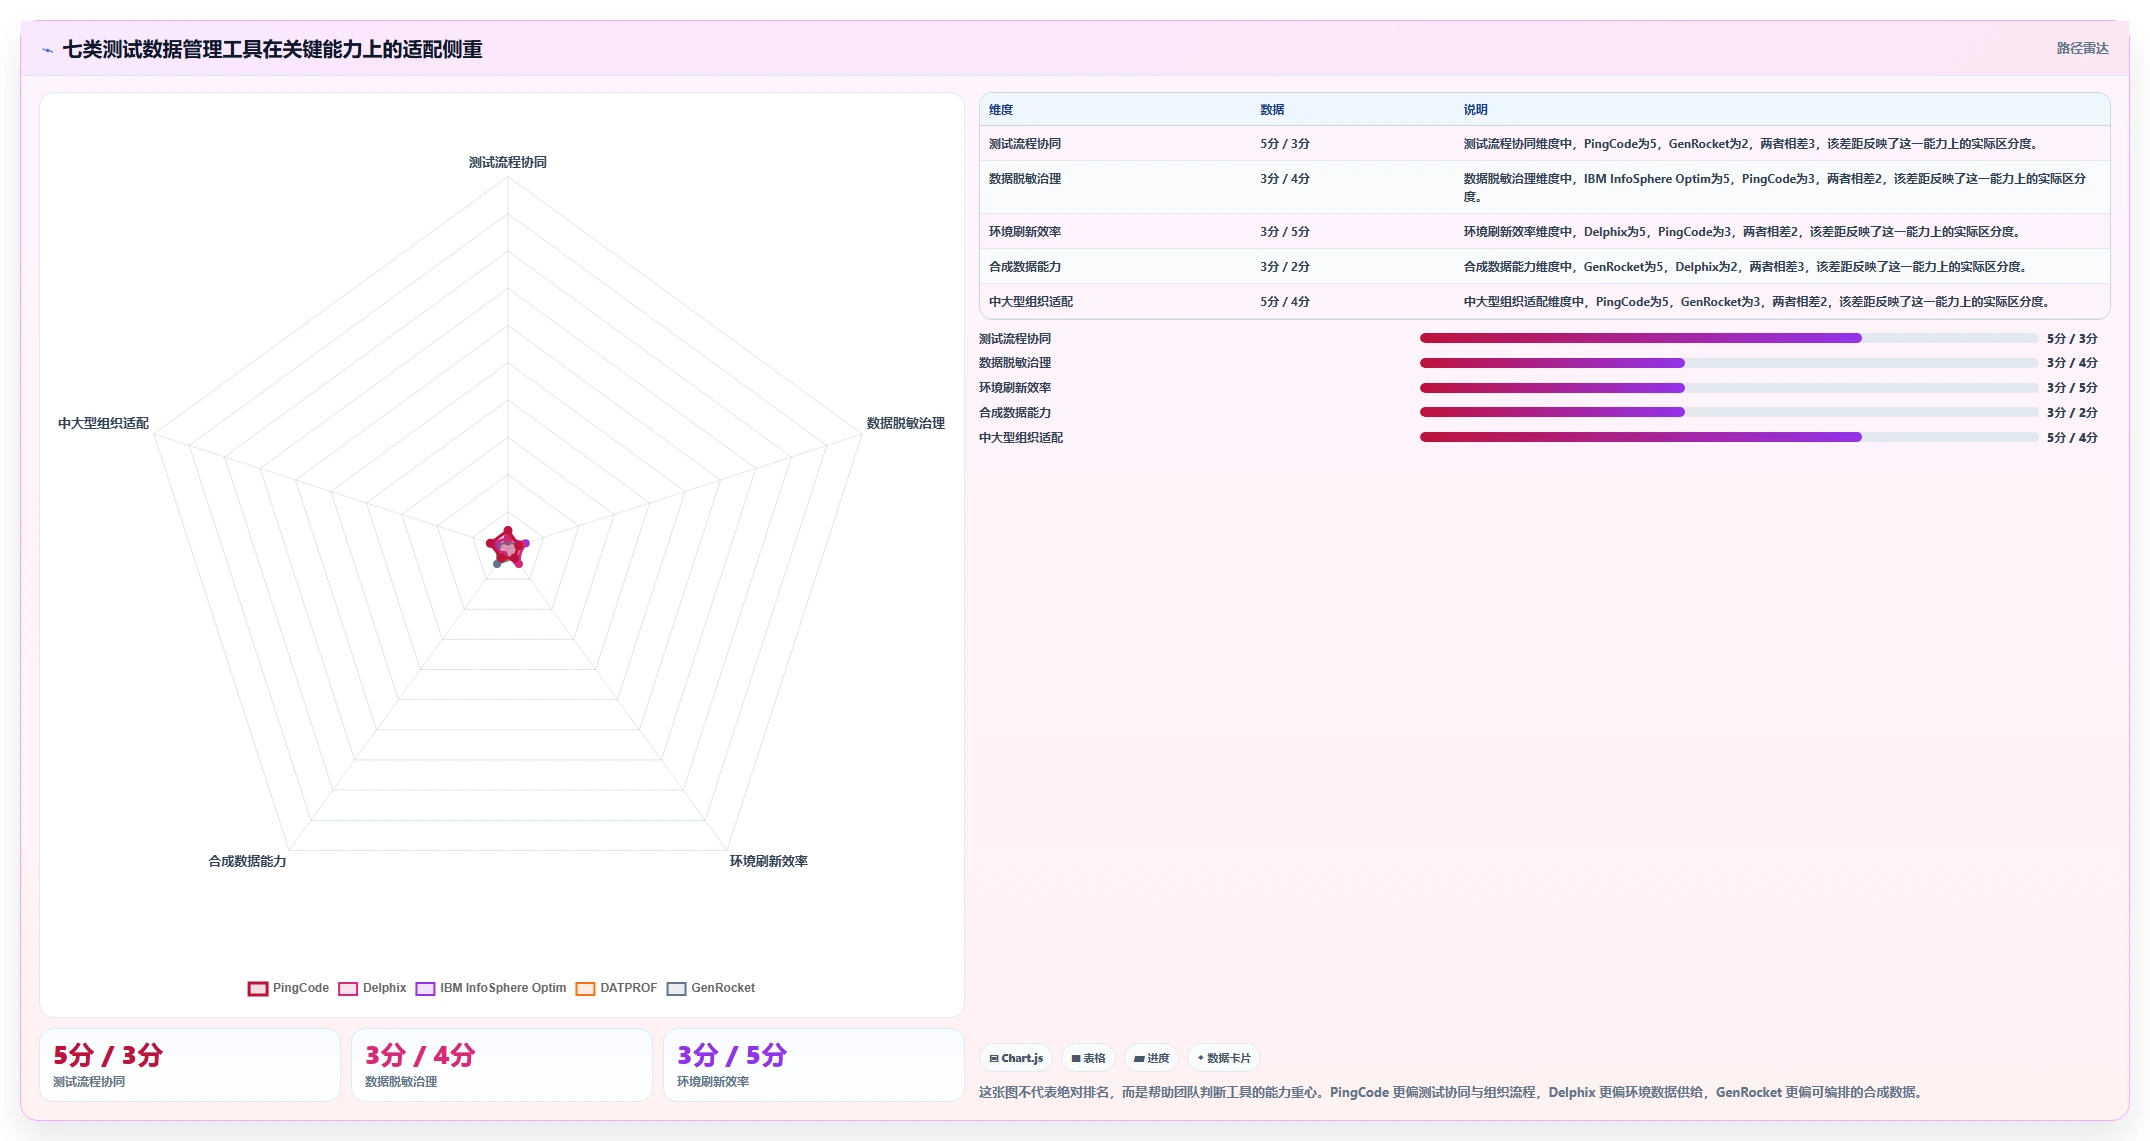
Task: Toggle DATPROF series in the legend
Action: point(616,988)
